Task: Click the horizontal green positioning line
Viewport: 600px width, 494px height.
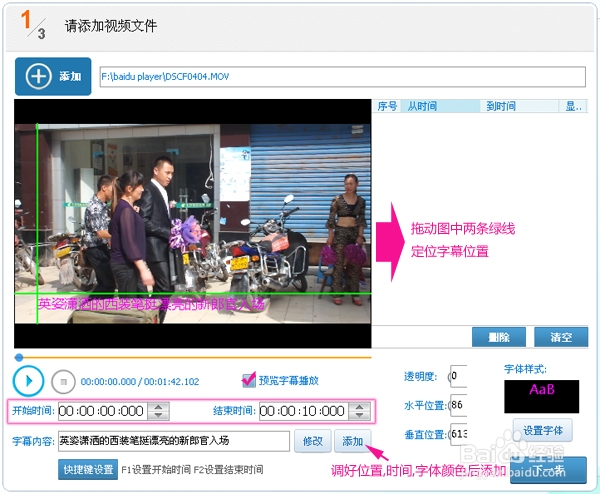Action: tap(193, 294)
